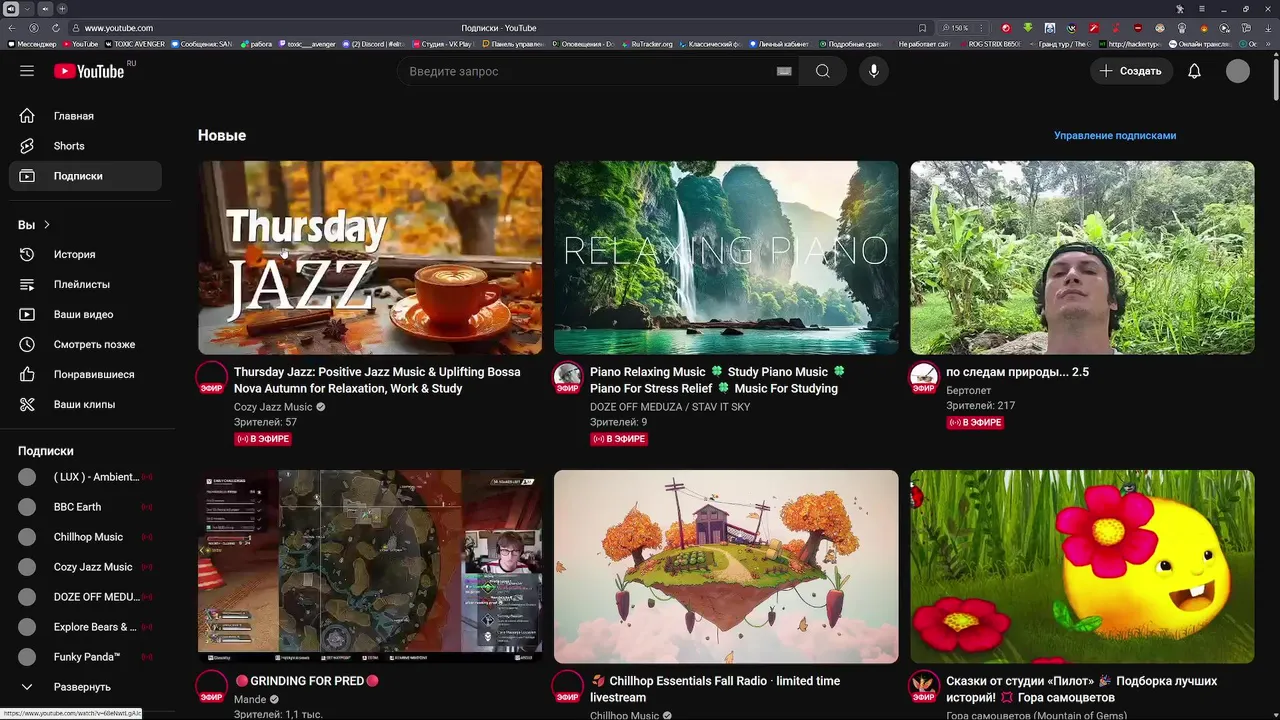Open Ваши клипы in the sidebar
The height and width of the screenshot is (720, 1280).
[x=86, y=404]
